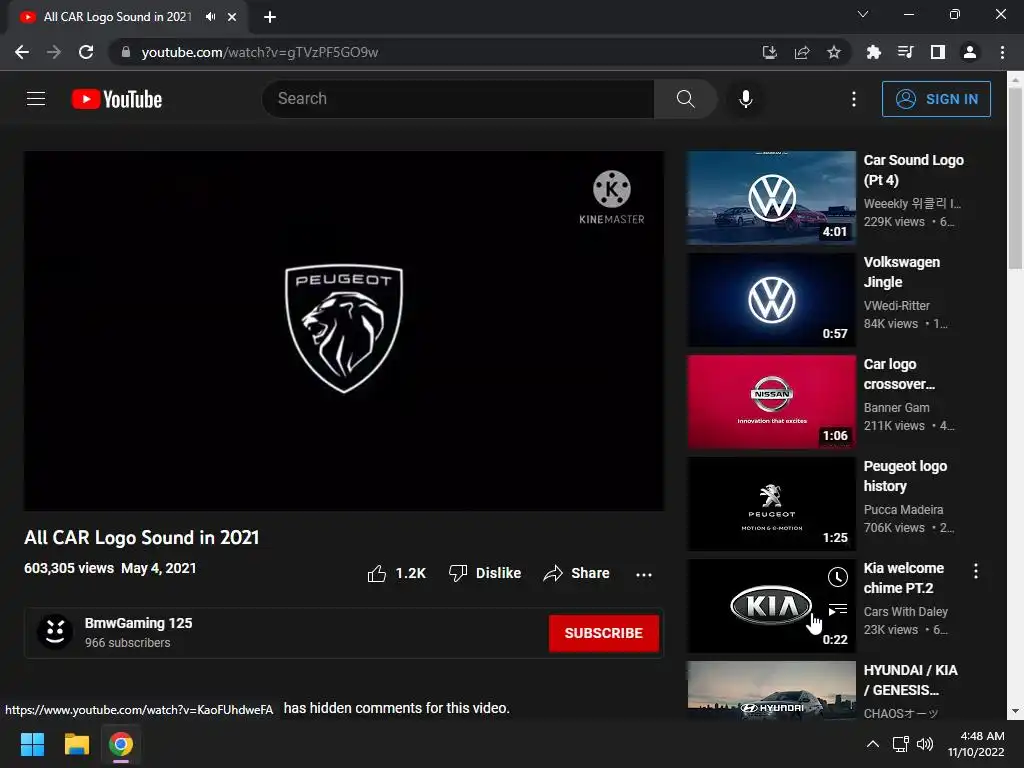Open media controls icon in toolbar

click(905, 52)
